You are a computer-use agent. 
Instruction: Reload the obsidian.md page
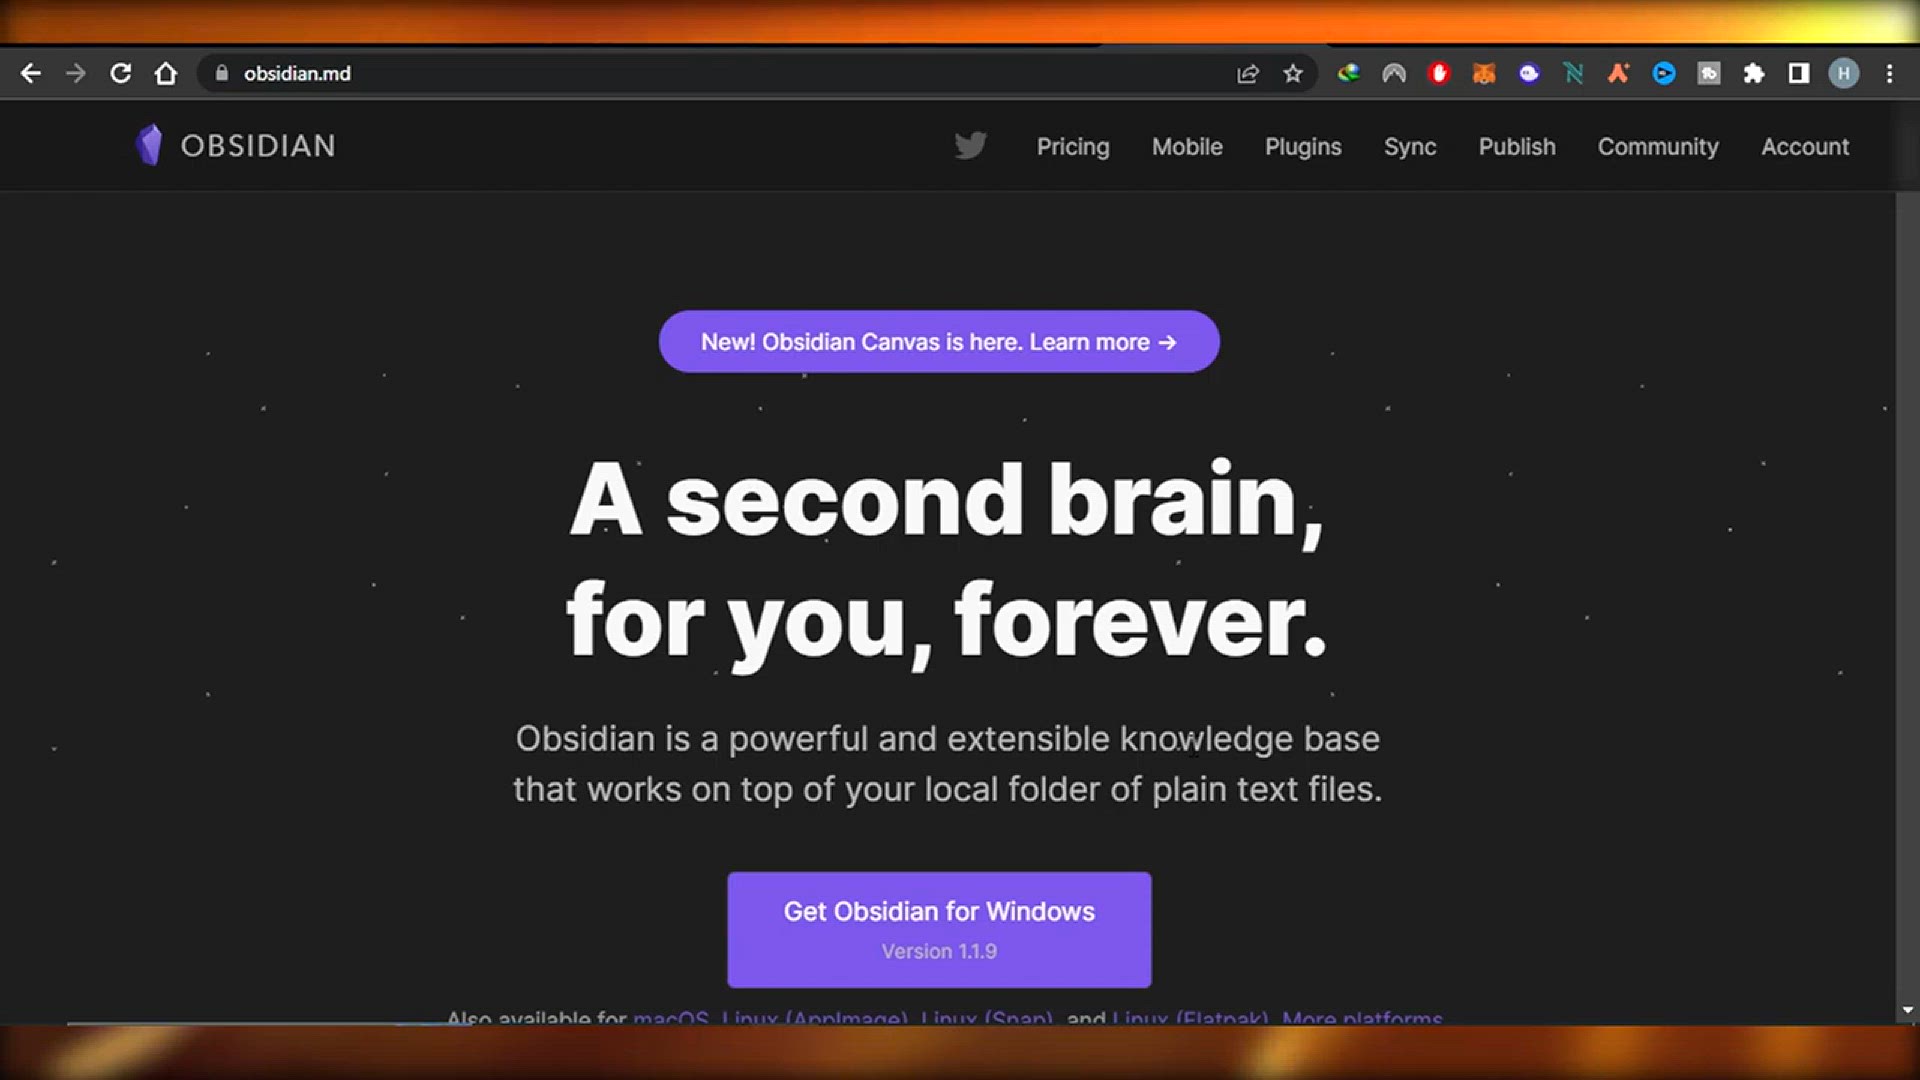(120, 73)
